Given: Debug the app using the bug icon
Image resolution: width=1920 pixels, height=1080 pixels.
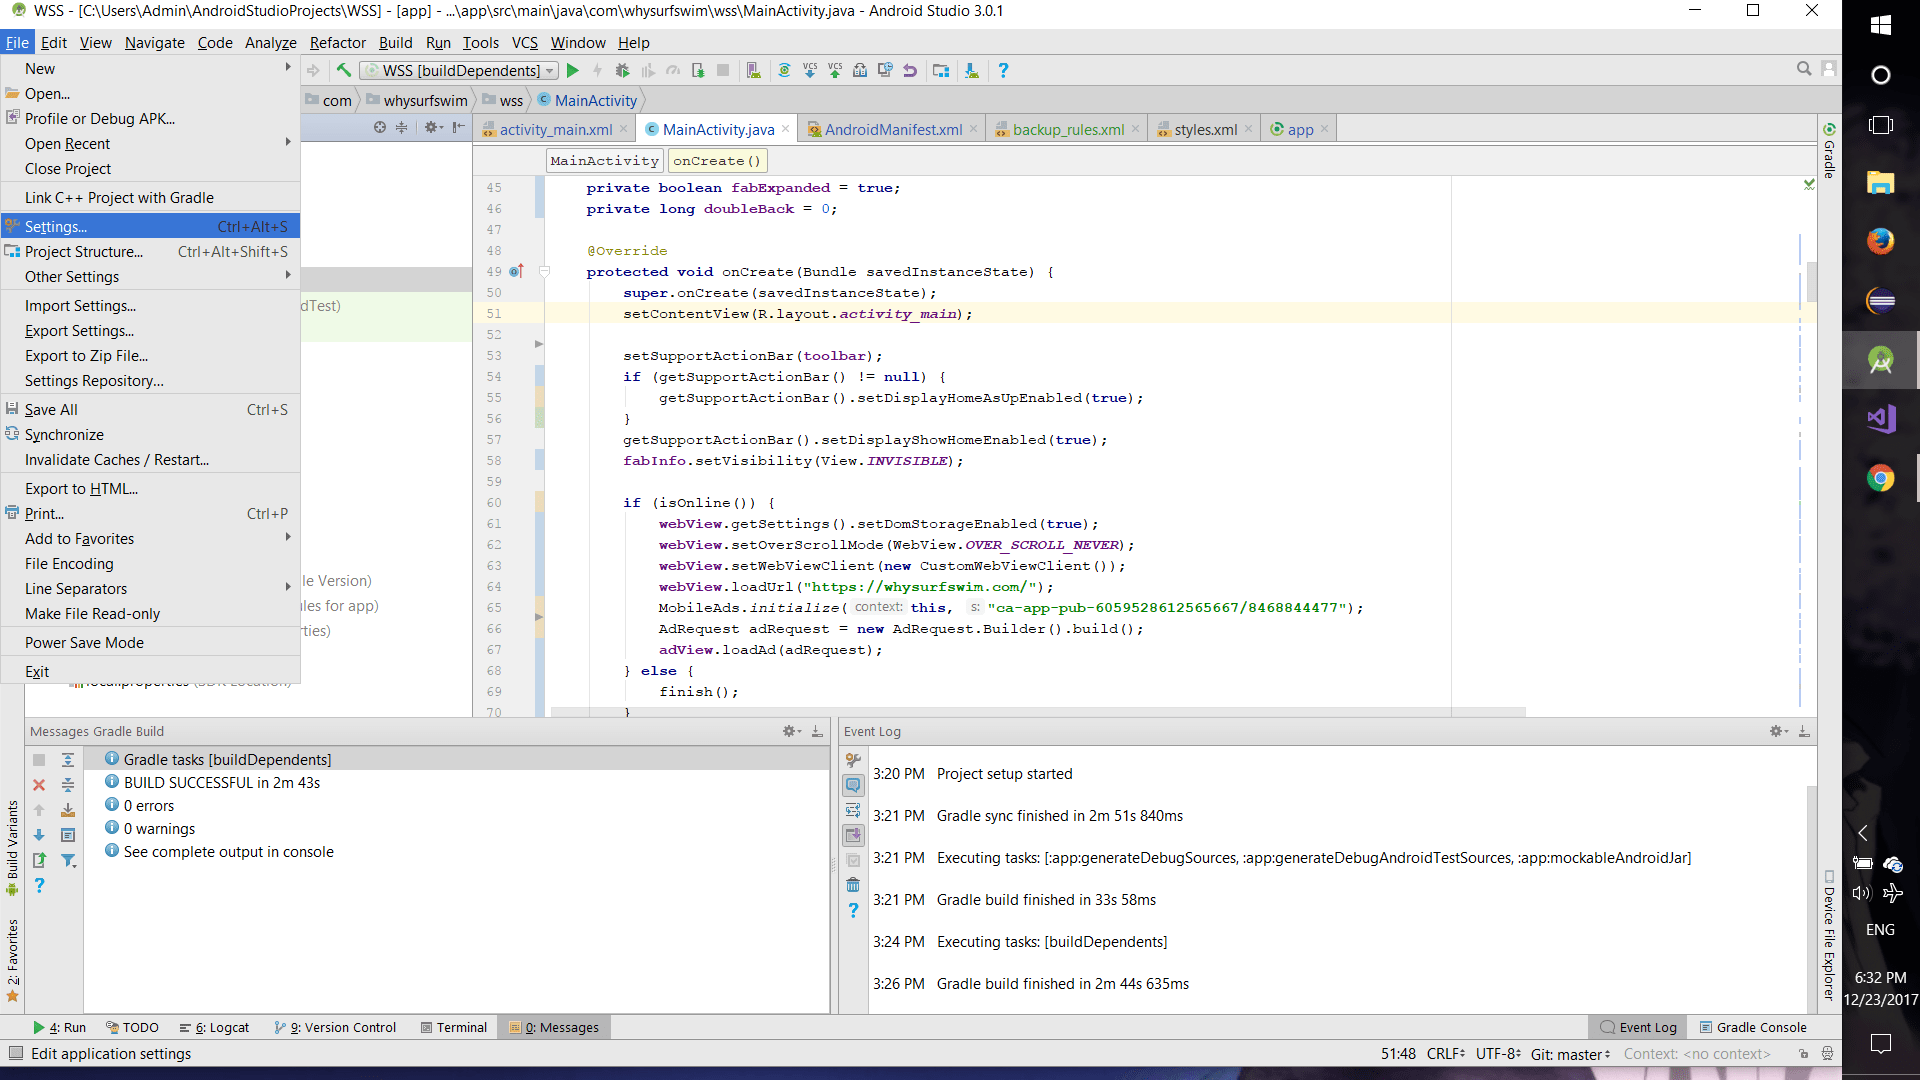Looking at the screenshot, I should click(x=623, y=70).
